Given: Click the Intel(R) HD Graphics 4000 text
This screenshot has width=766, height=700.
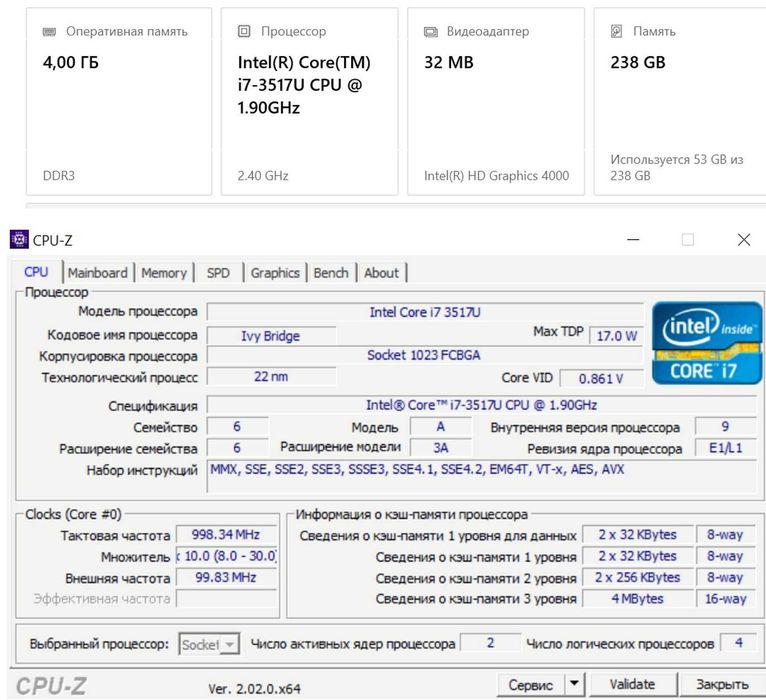Looking at the screenshot, I should click(x=496, y=176).
